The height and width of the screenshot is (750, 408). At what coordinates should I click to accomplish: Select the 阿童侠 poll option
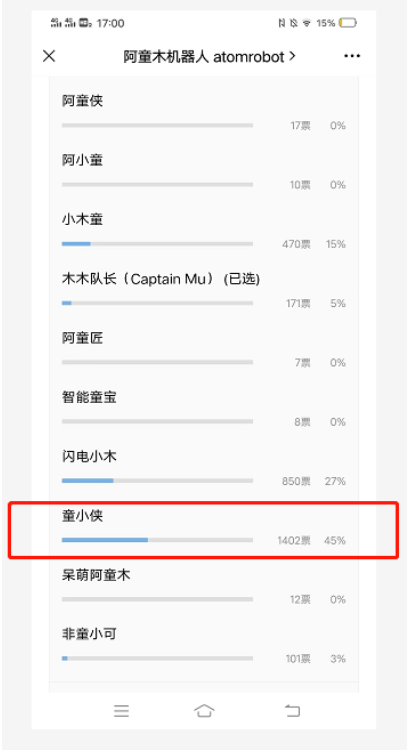pos(204,113)
